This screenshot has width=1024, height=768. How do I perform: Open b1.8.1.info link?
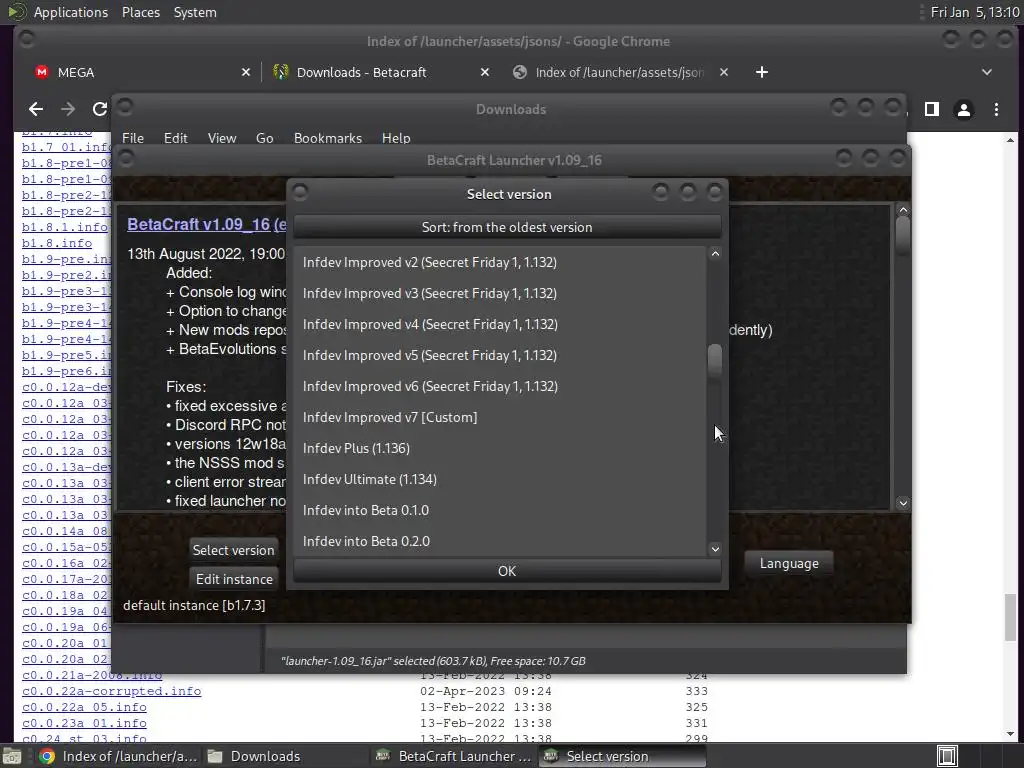(x=65, y=227)
